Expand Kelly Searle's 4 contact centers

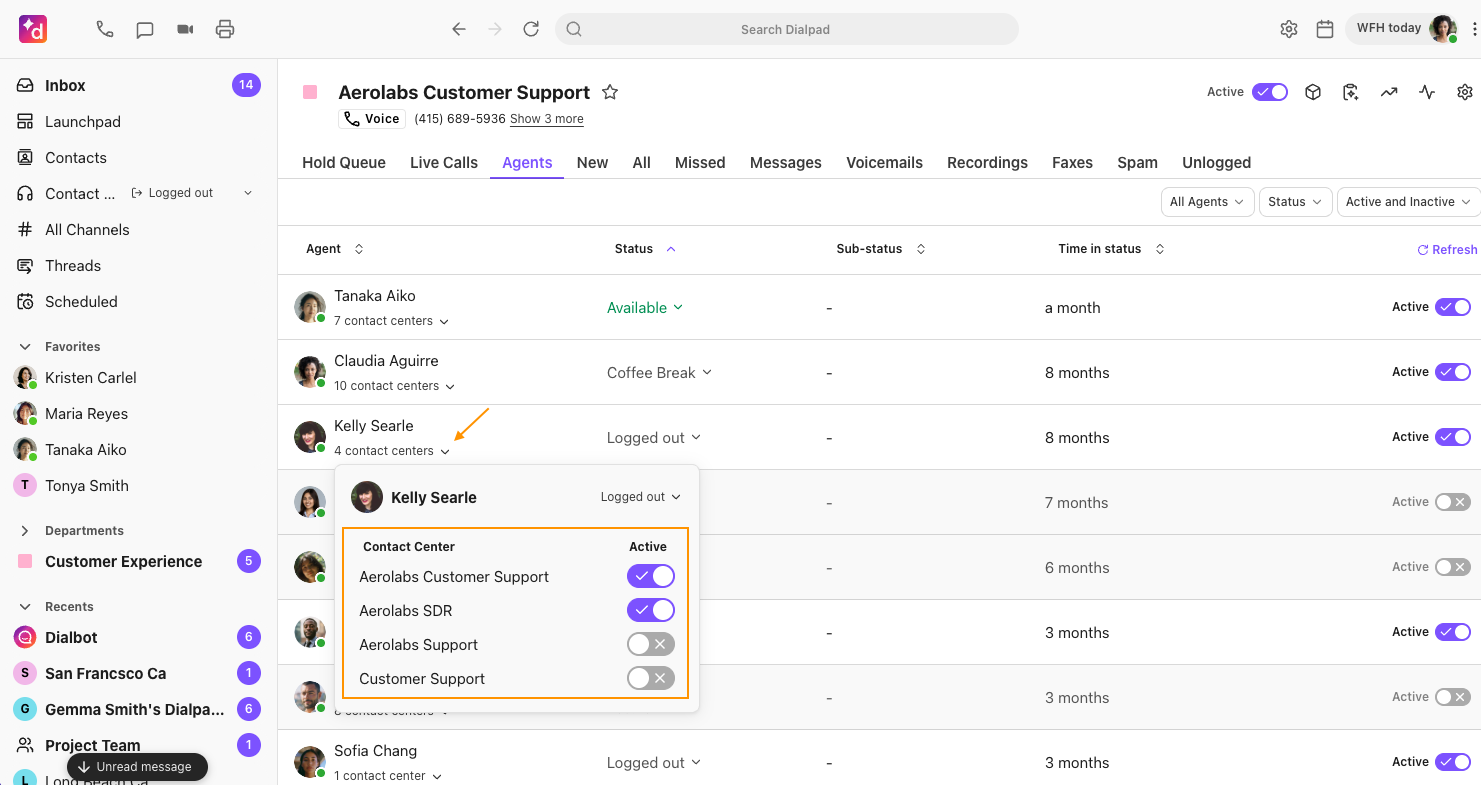pyautogui.click(x=392, y=451)
